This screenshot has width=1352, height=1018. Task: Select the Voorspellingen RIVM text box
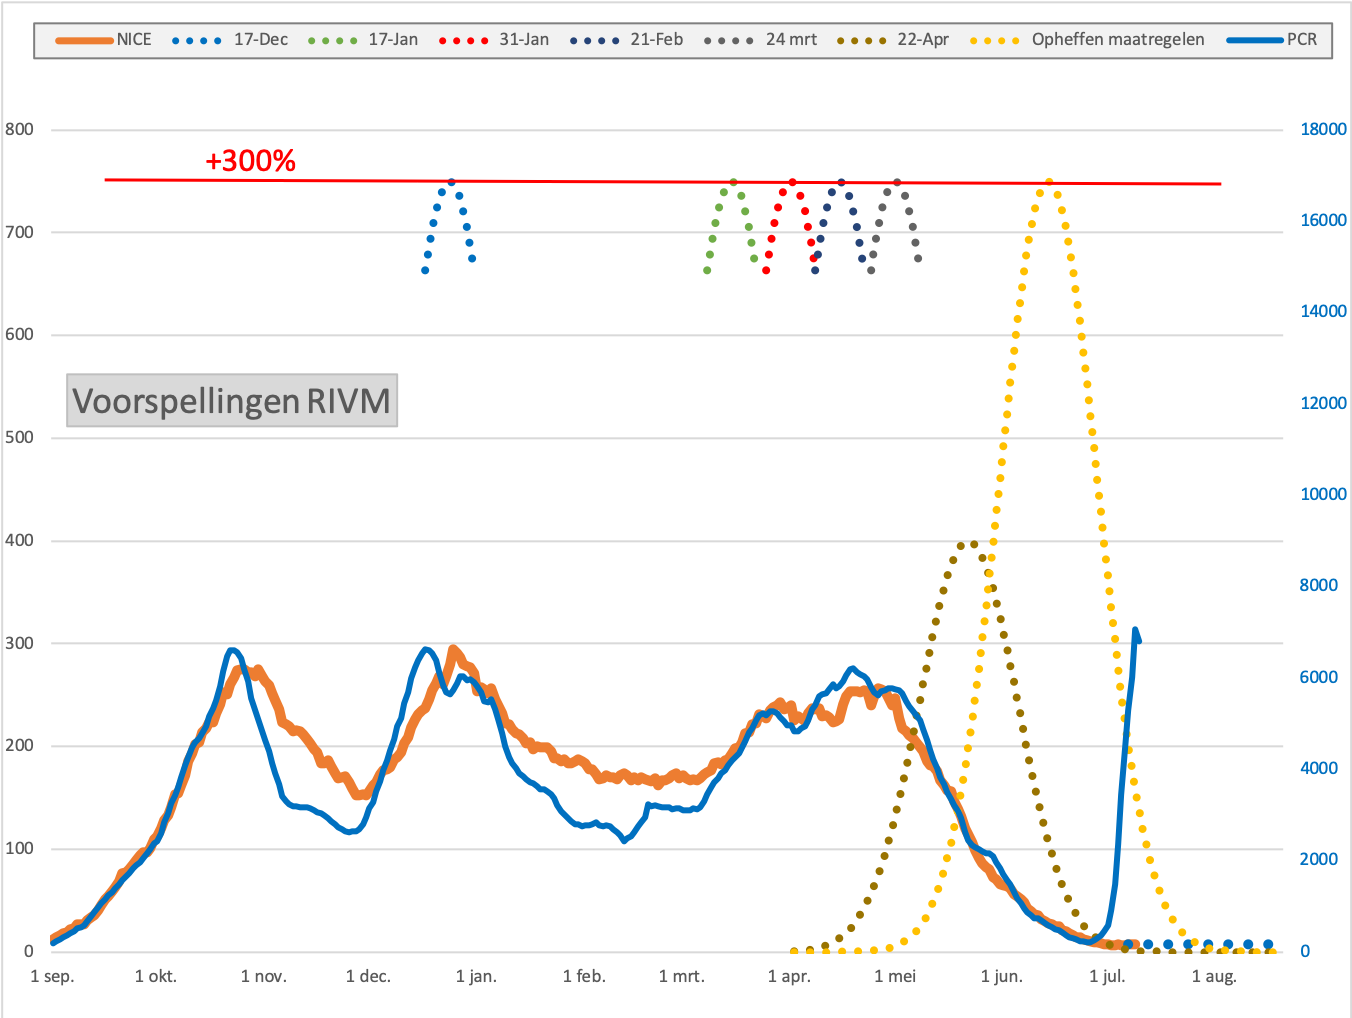[x=232, y=400]
